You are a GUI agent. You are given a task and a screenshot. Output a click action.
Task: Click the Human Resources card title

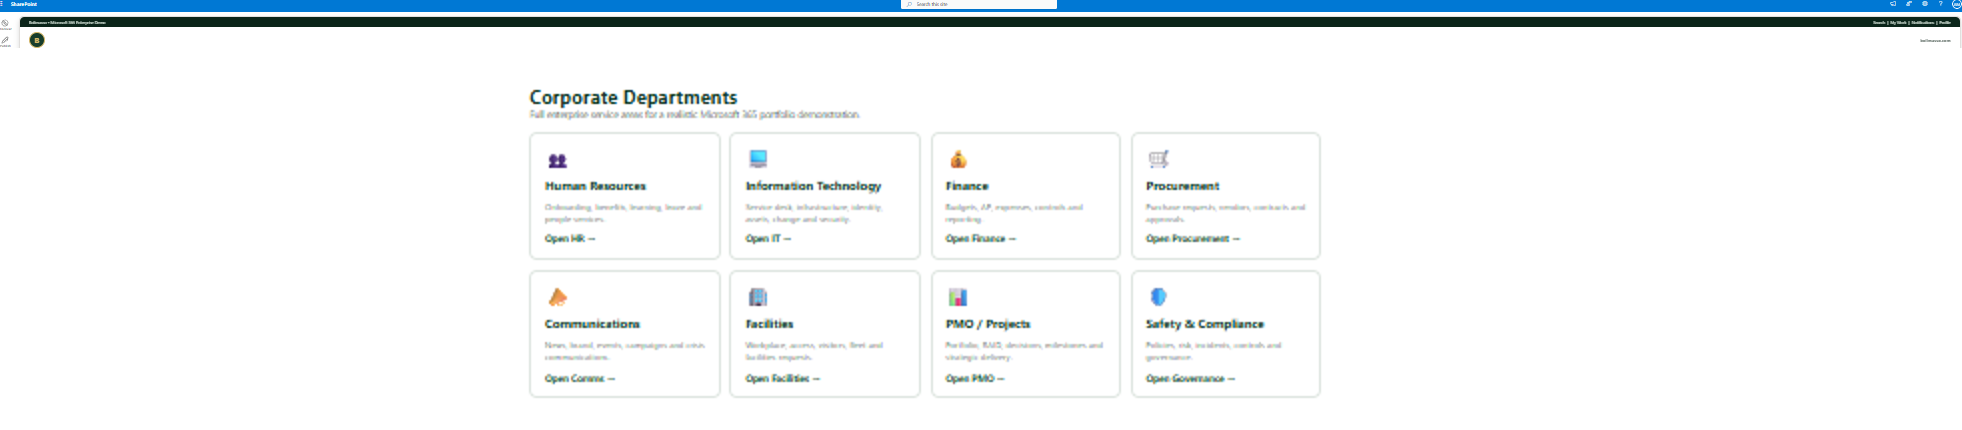[595, 186]
